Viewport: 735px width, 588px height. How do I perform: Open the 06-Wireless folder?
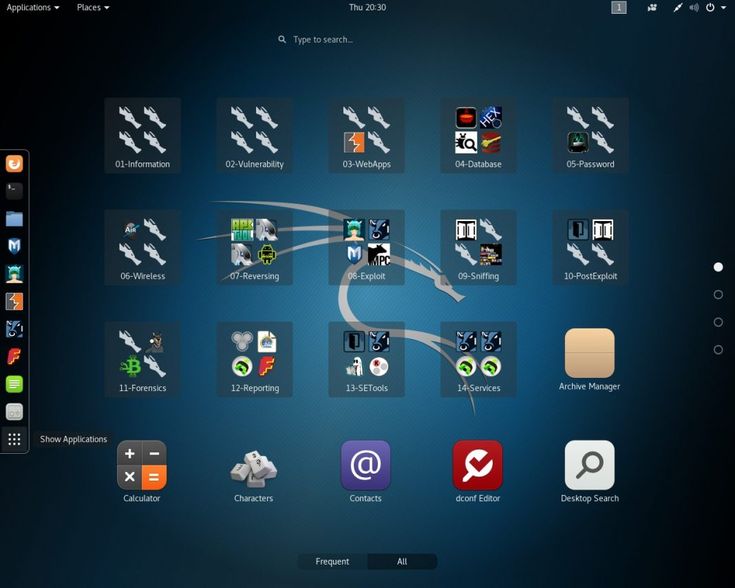point(142,248)
